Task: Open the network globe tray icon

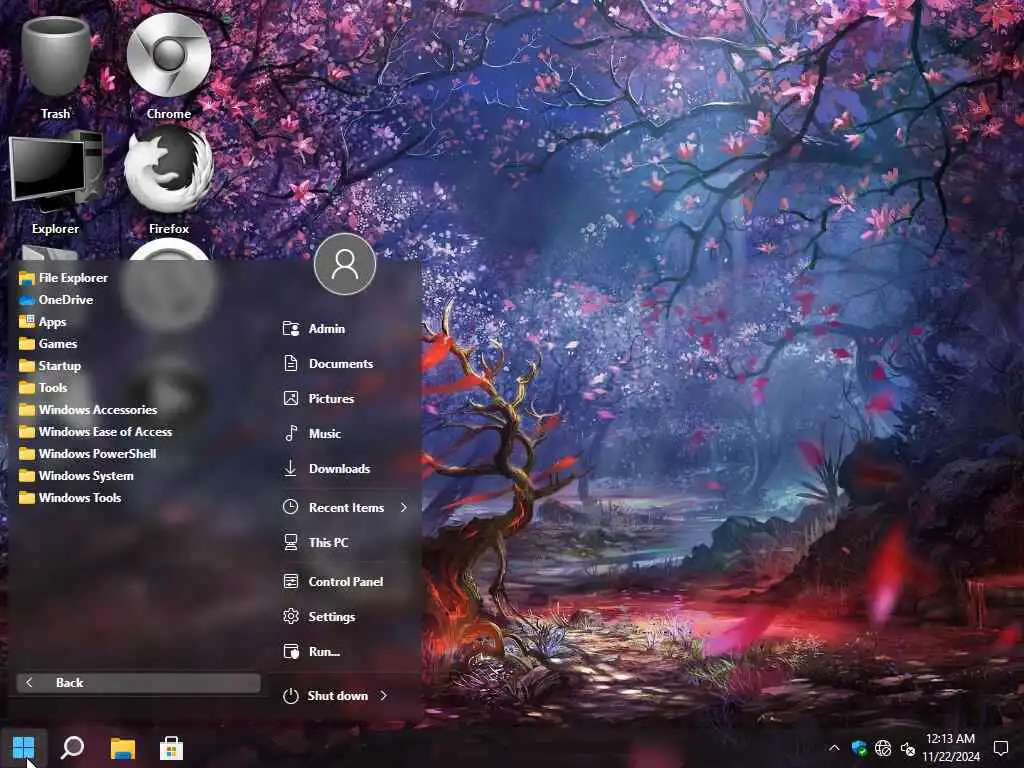Action: click(883, 748)
